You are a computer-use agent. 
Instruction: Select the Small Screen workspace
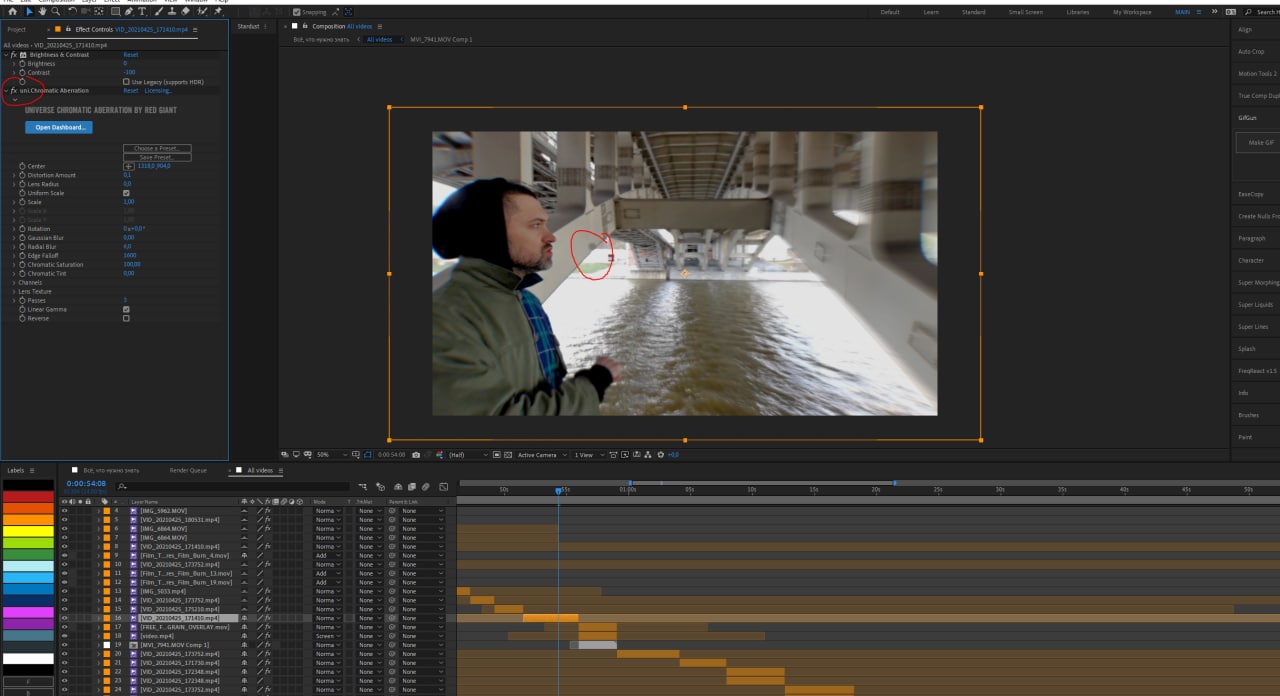[x=1025, y=12]
